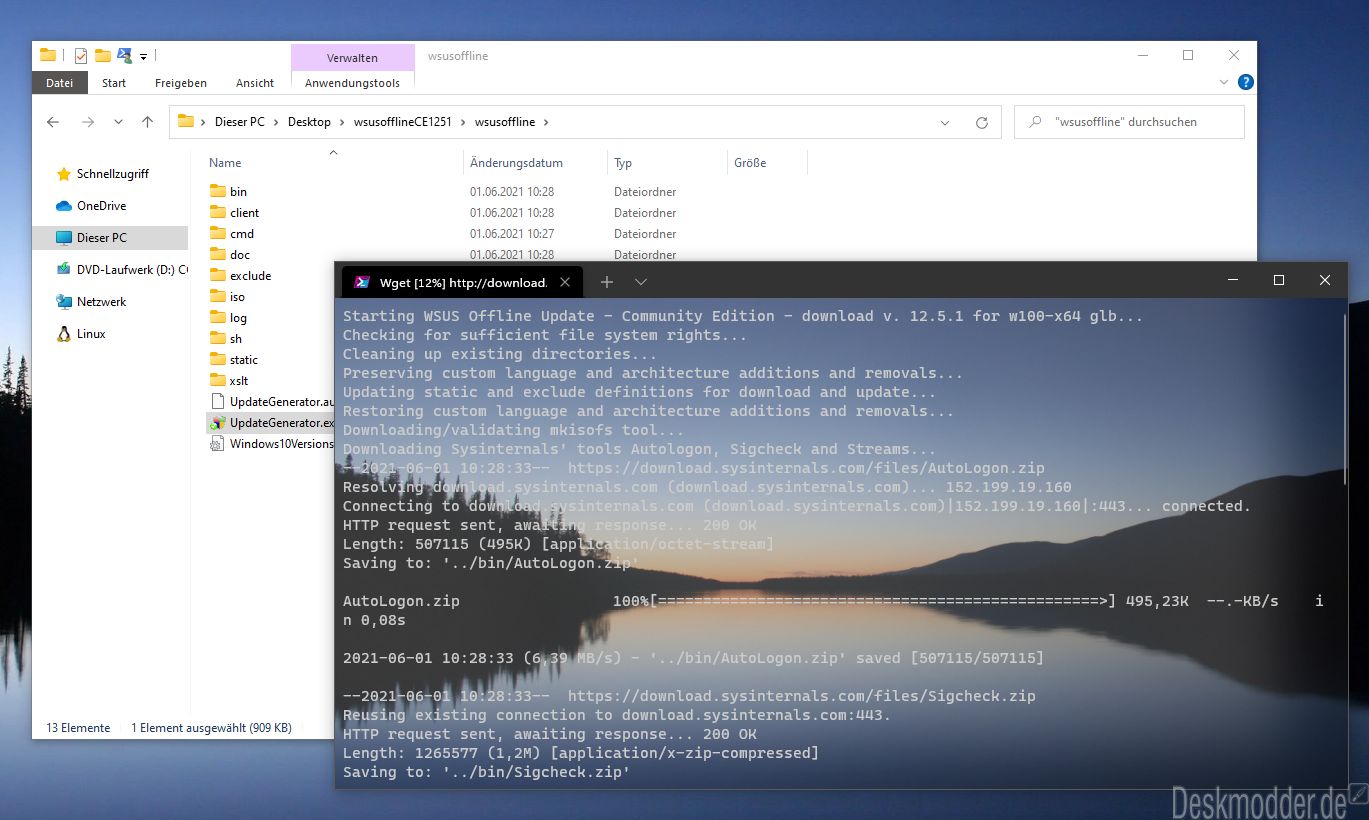Select the exclude folder
Screen dimensions: 1369x820
250,276
